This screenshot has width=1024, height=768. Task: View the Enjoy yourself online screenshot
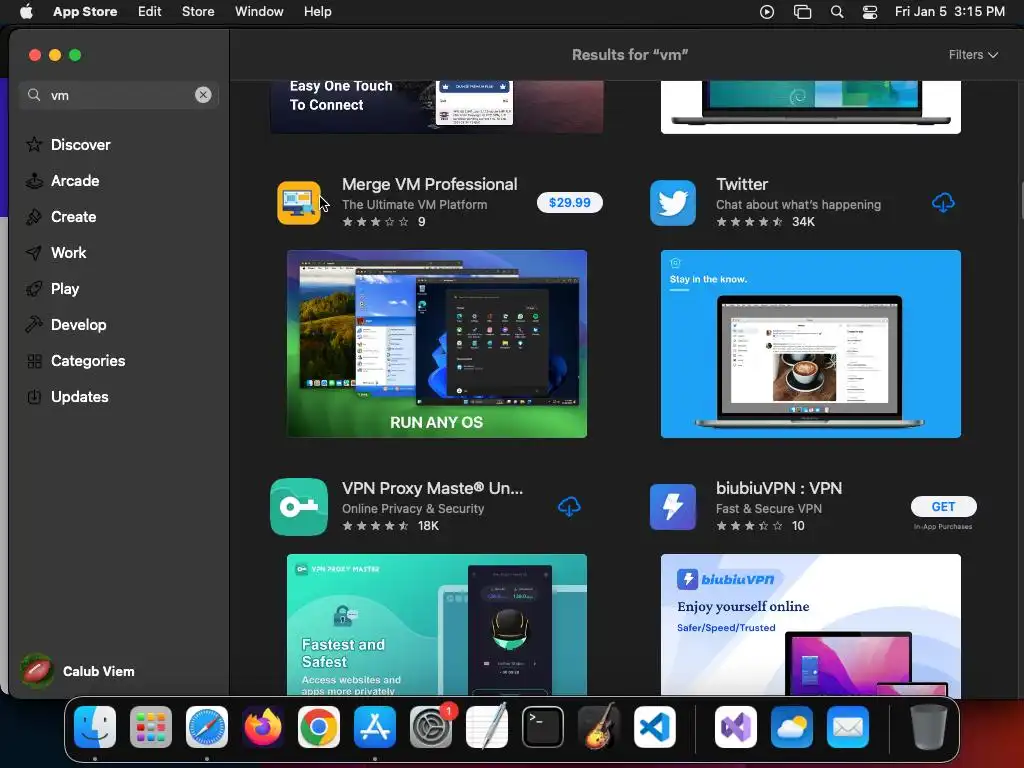click(810, 624)
